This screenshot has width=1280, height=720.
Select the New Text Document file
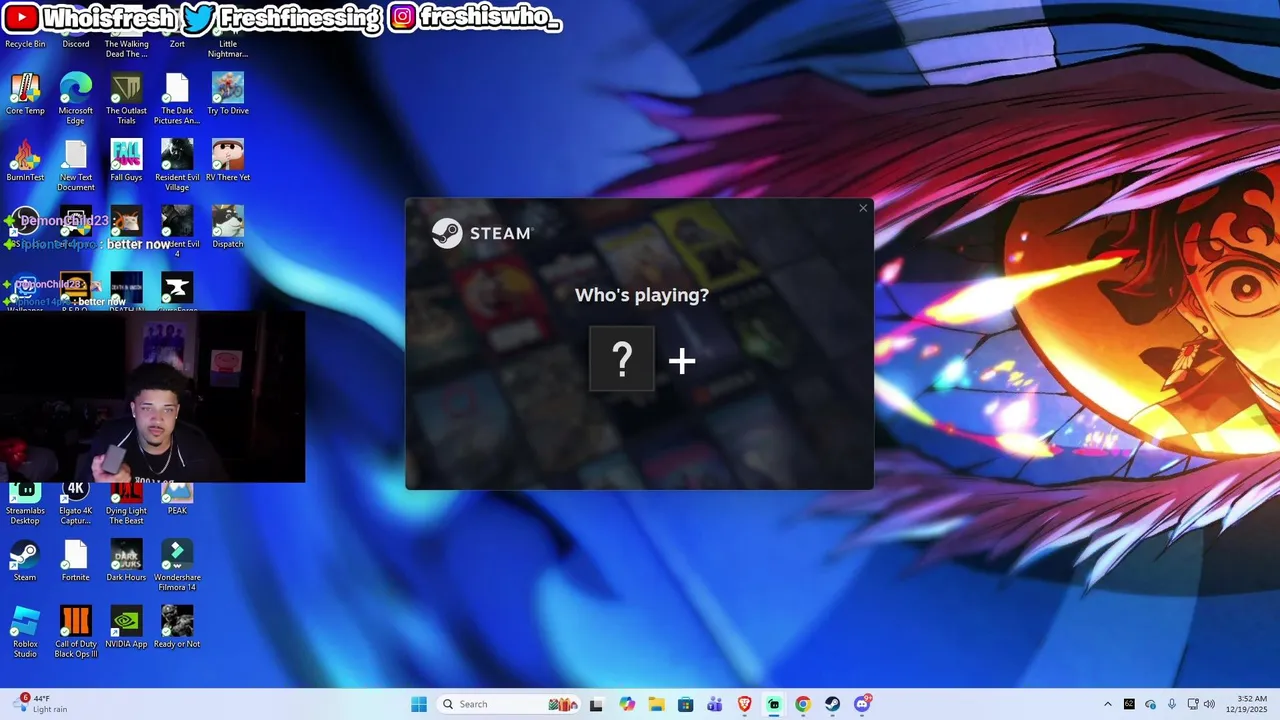tap(76, 165)
